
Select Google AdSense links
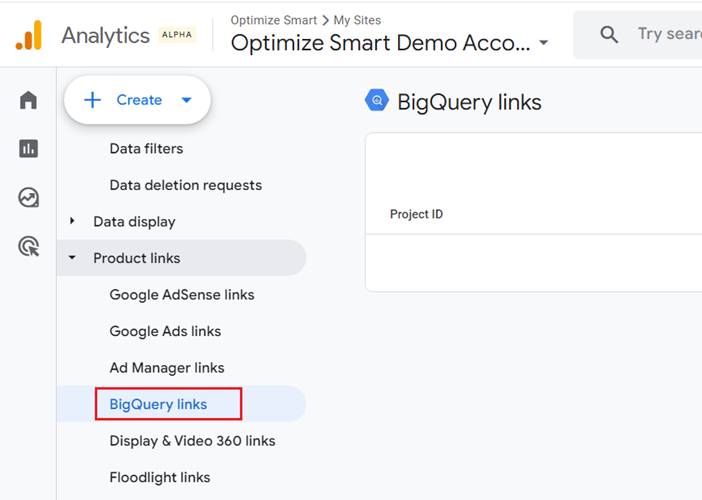pyautogui.click(x=182, y=295)
